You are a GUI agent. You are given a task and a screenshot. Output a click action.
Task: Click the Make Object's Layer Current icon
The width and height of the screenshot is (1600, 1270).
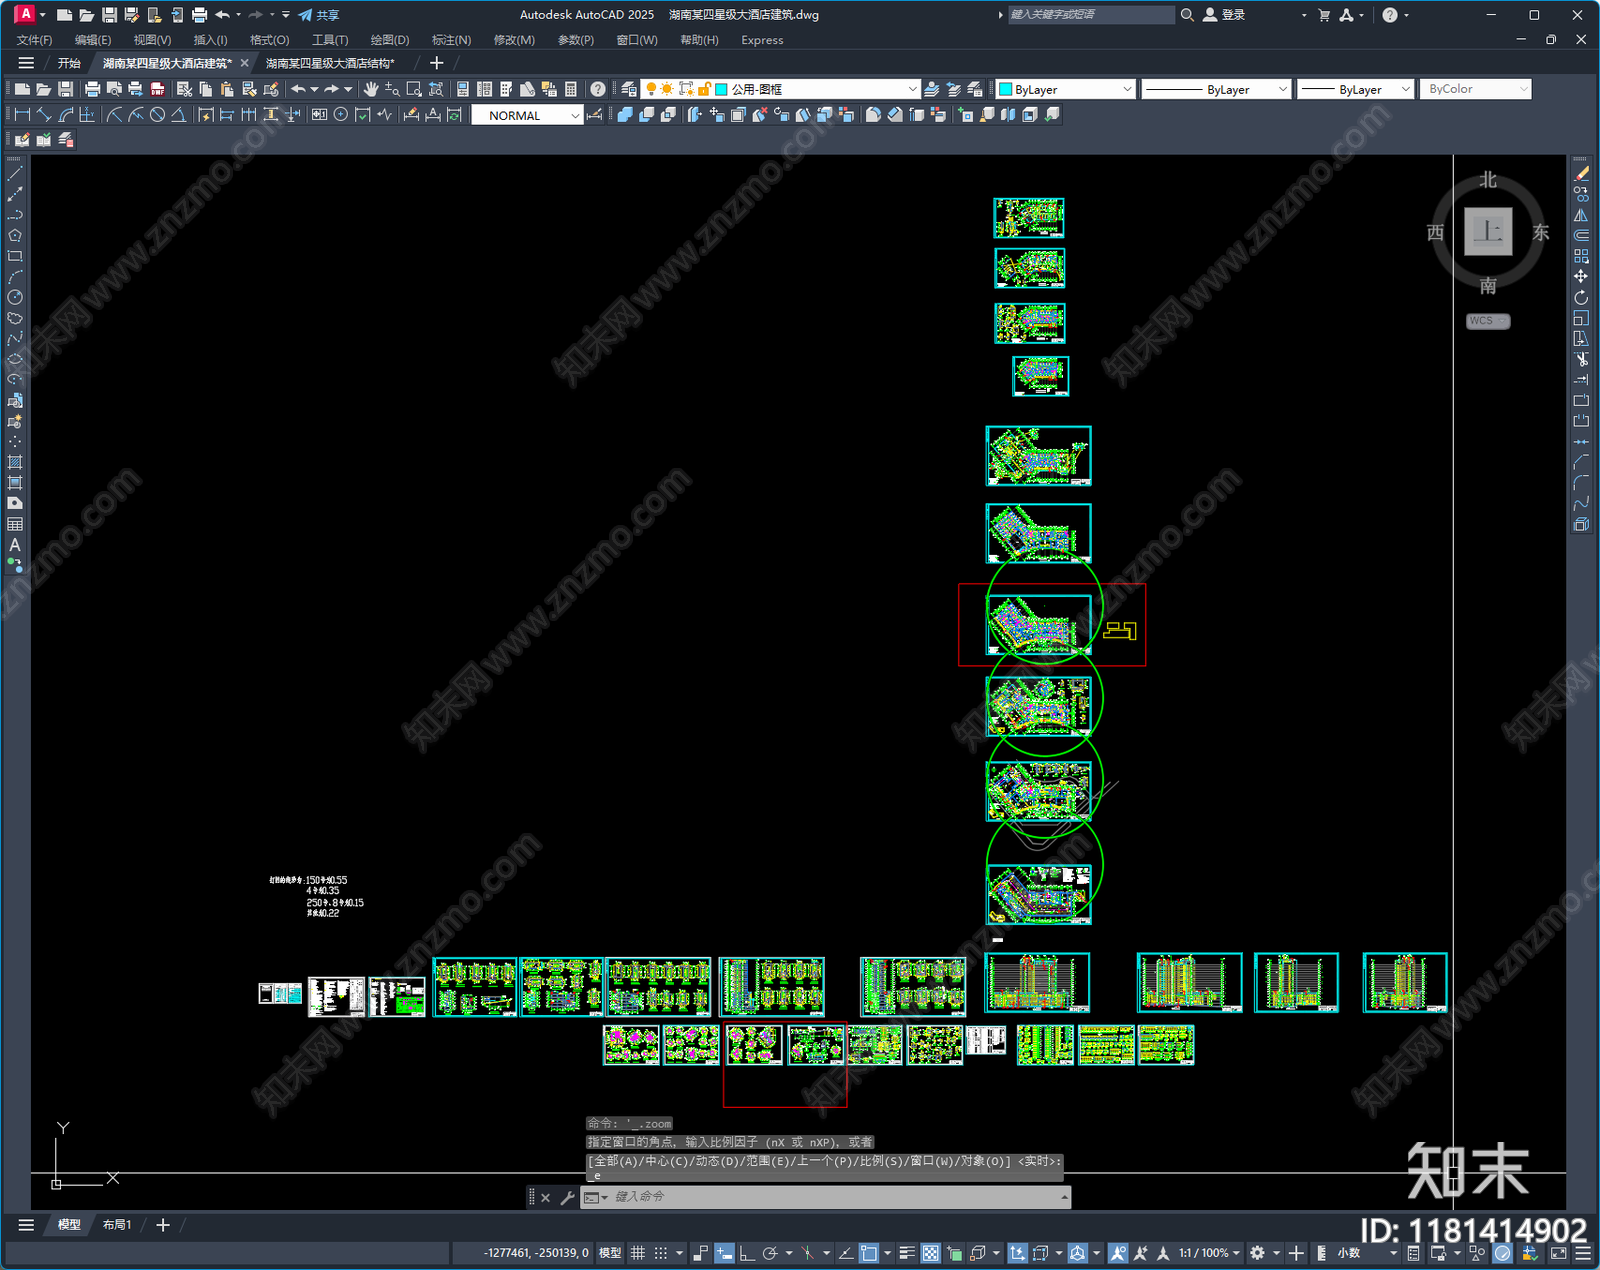tap(932, 89)
